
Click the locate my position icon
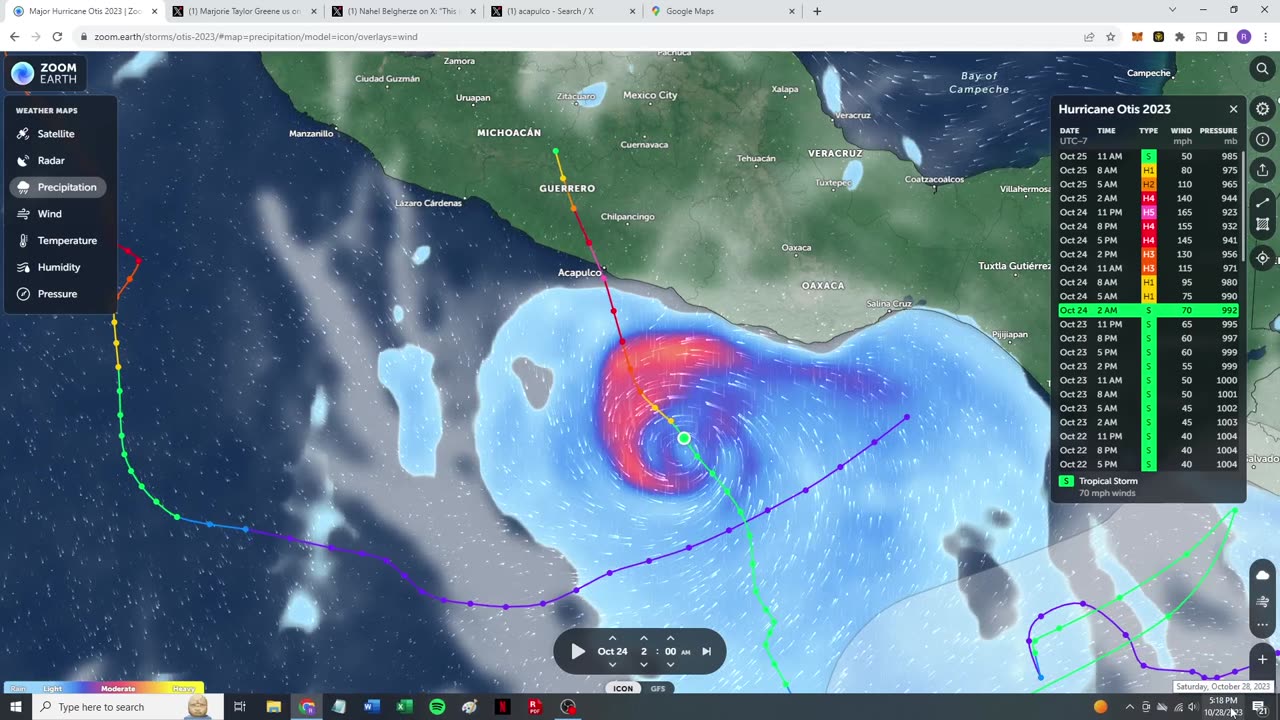click(x=1262, y=258)
